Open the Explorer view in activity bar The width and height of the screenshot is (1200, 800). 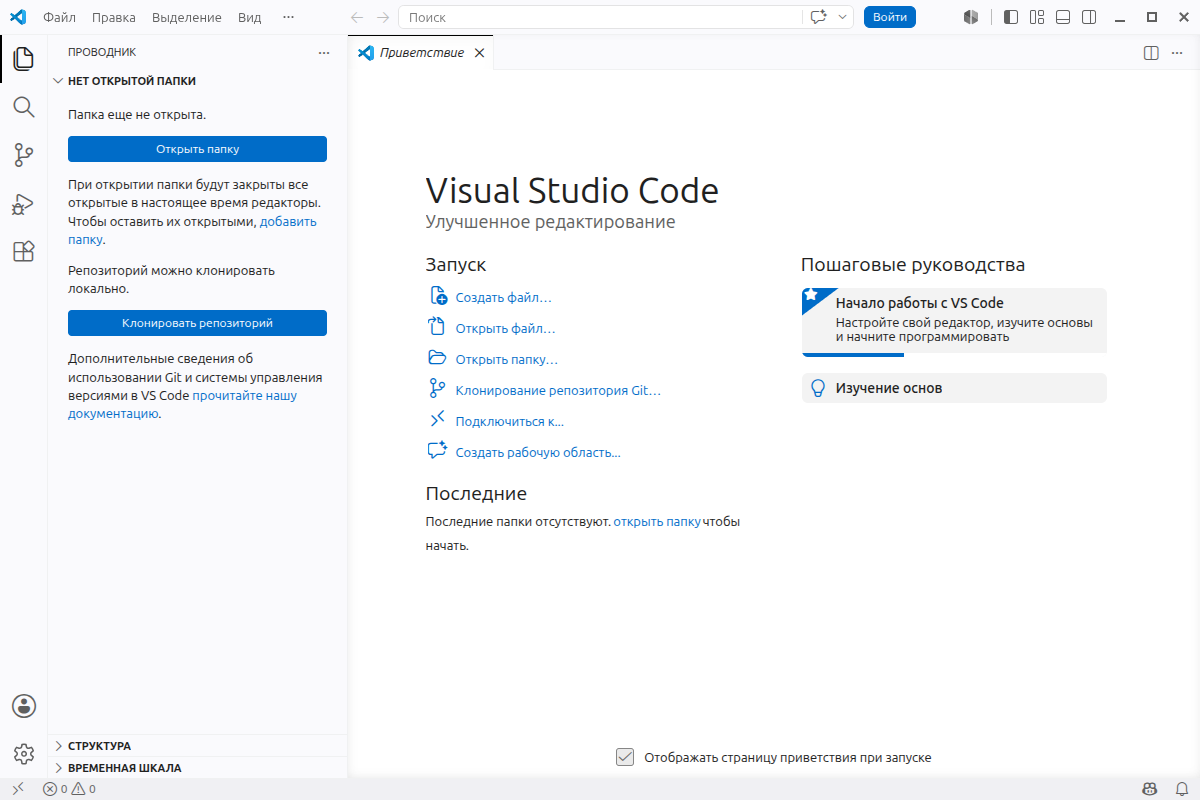pos(24,58)
